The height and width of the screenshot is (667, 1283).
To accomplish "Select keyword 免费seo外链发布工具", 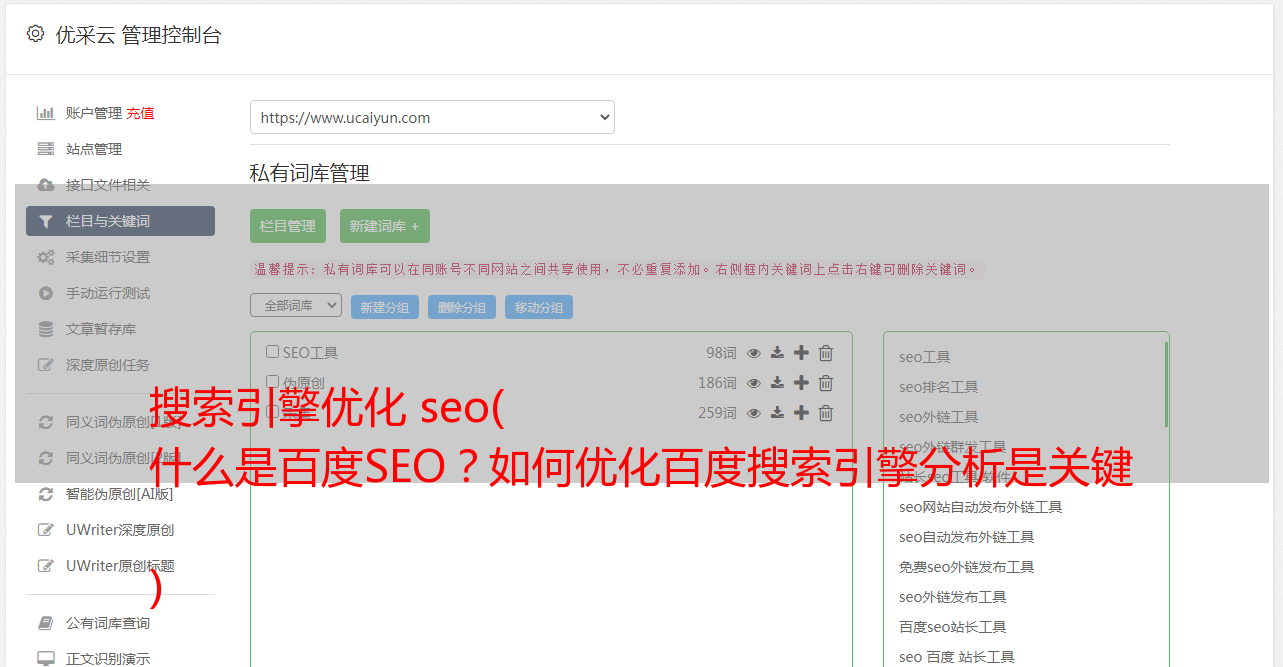I will pos(967,567).
